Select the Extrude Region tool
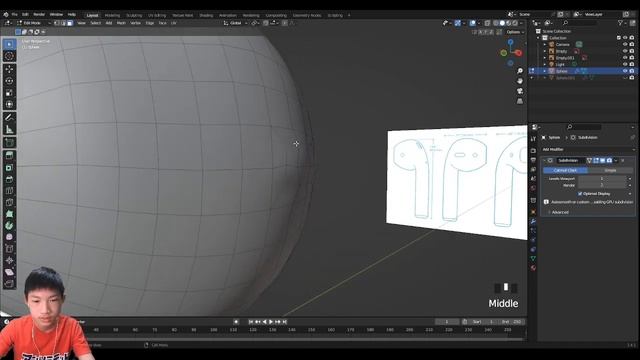 point(9,156)
